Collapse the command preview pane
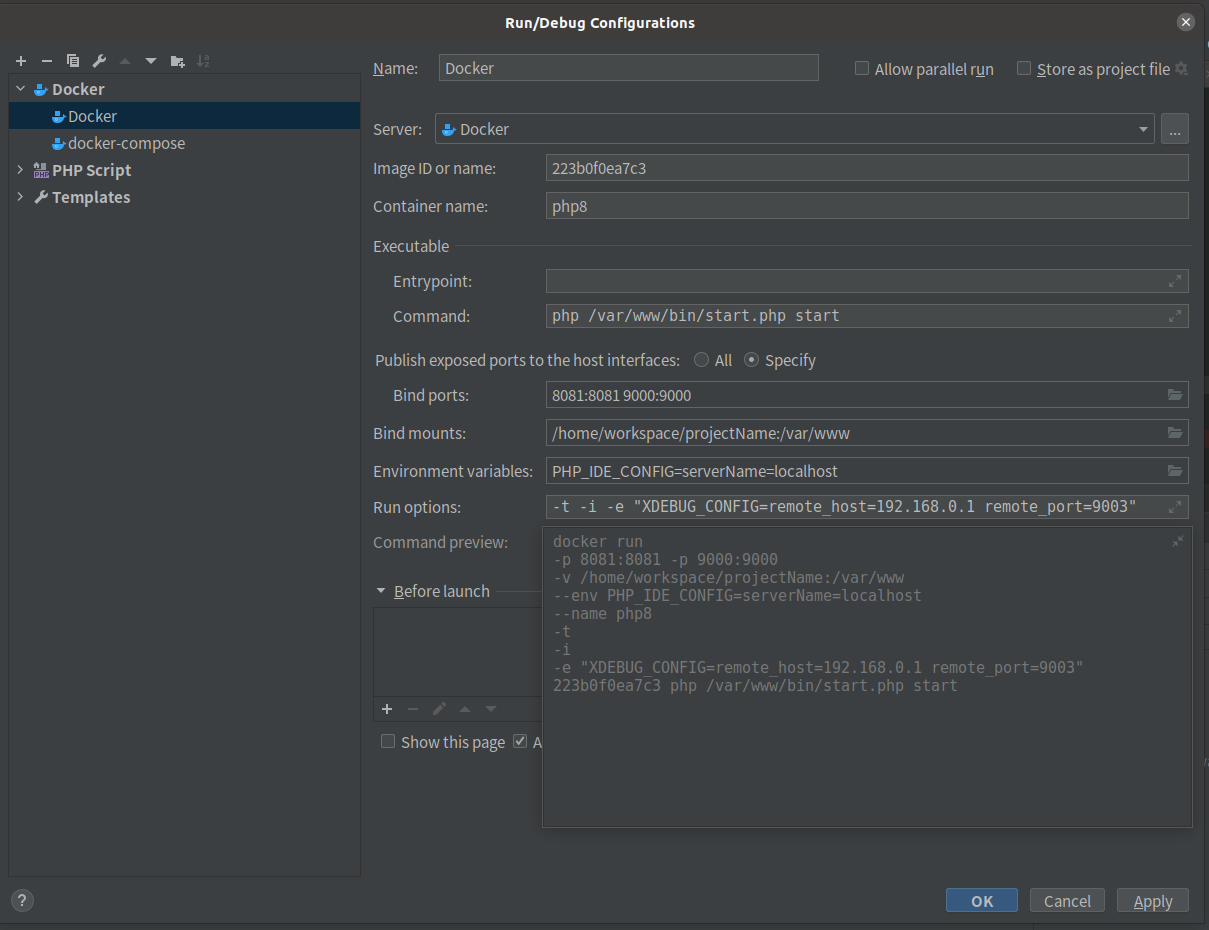Viewport: 1209px width, 930px height. (x=1178, y=541)
